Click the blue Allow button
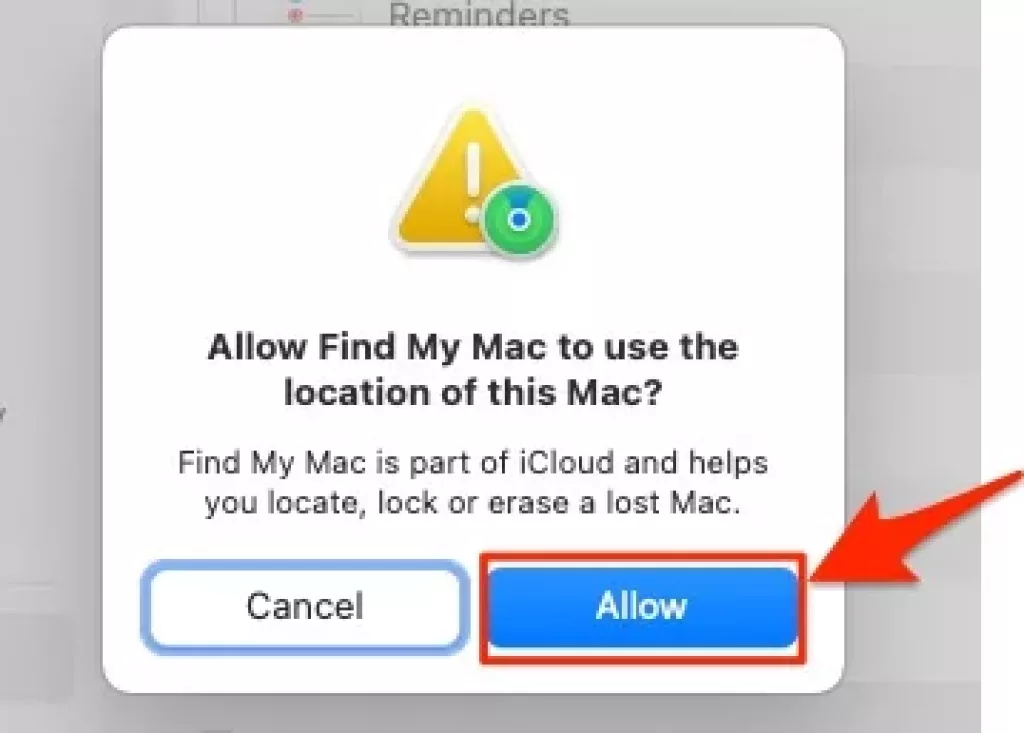 pos(643,607)
